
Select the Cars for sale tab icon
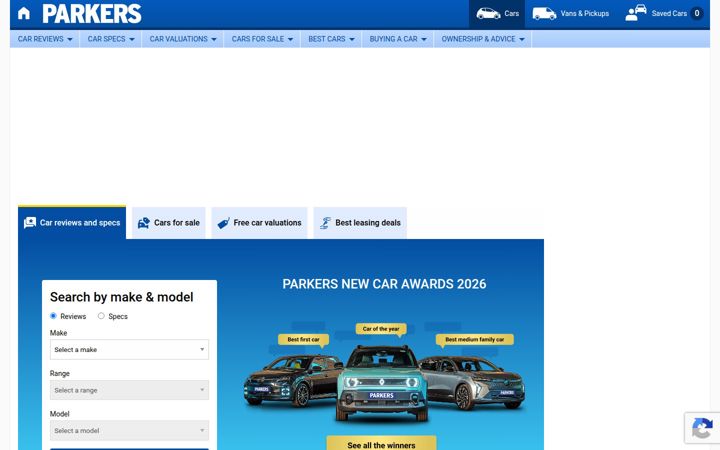144,223
